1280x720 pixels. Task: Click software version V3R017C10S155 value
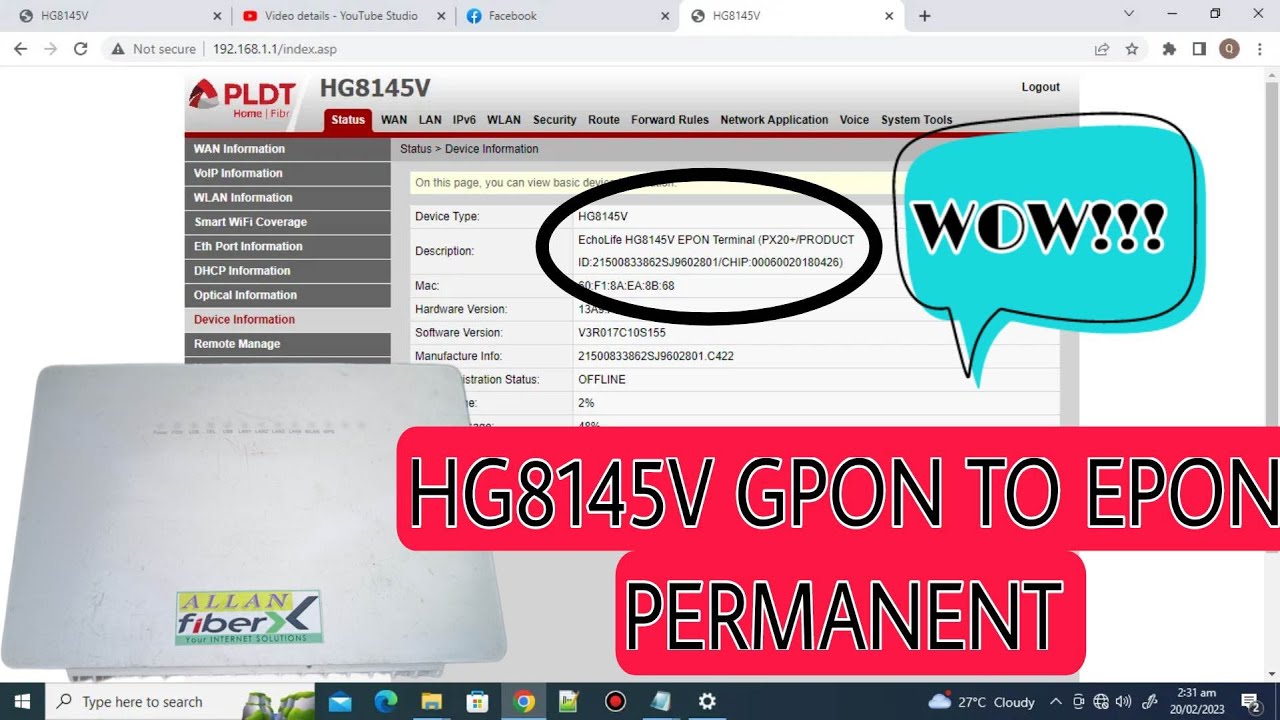(x=622, y=333)
